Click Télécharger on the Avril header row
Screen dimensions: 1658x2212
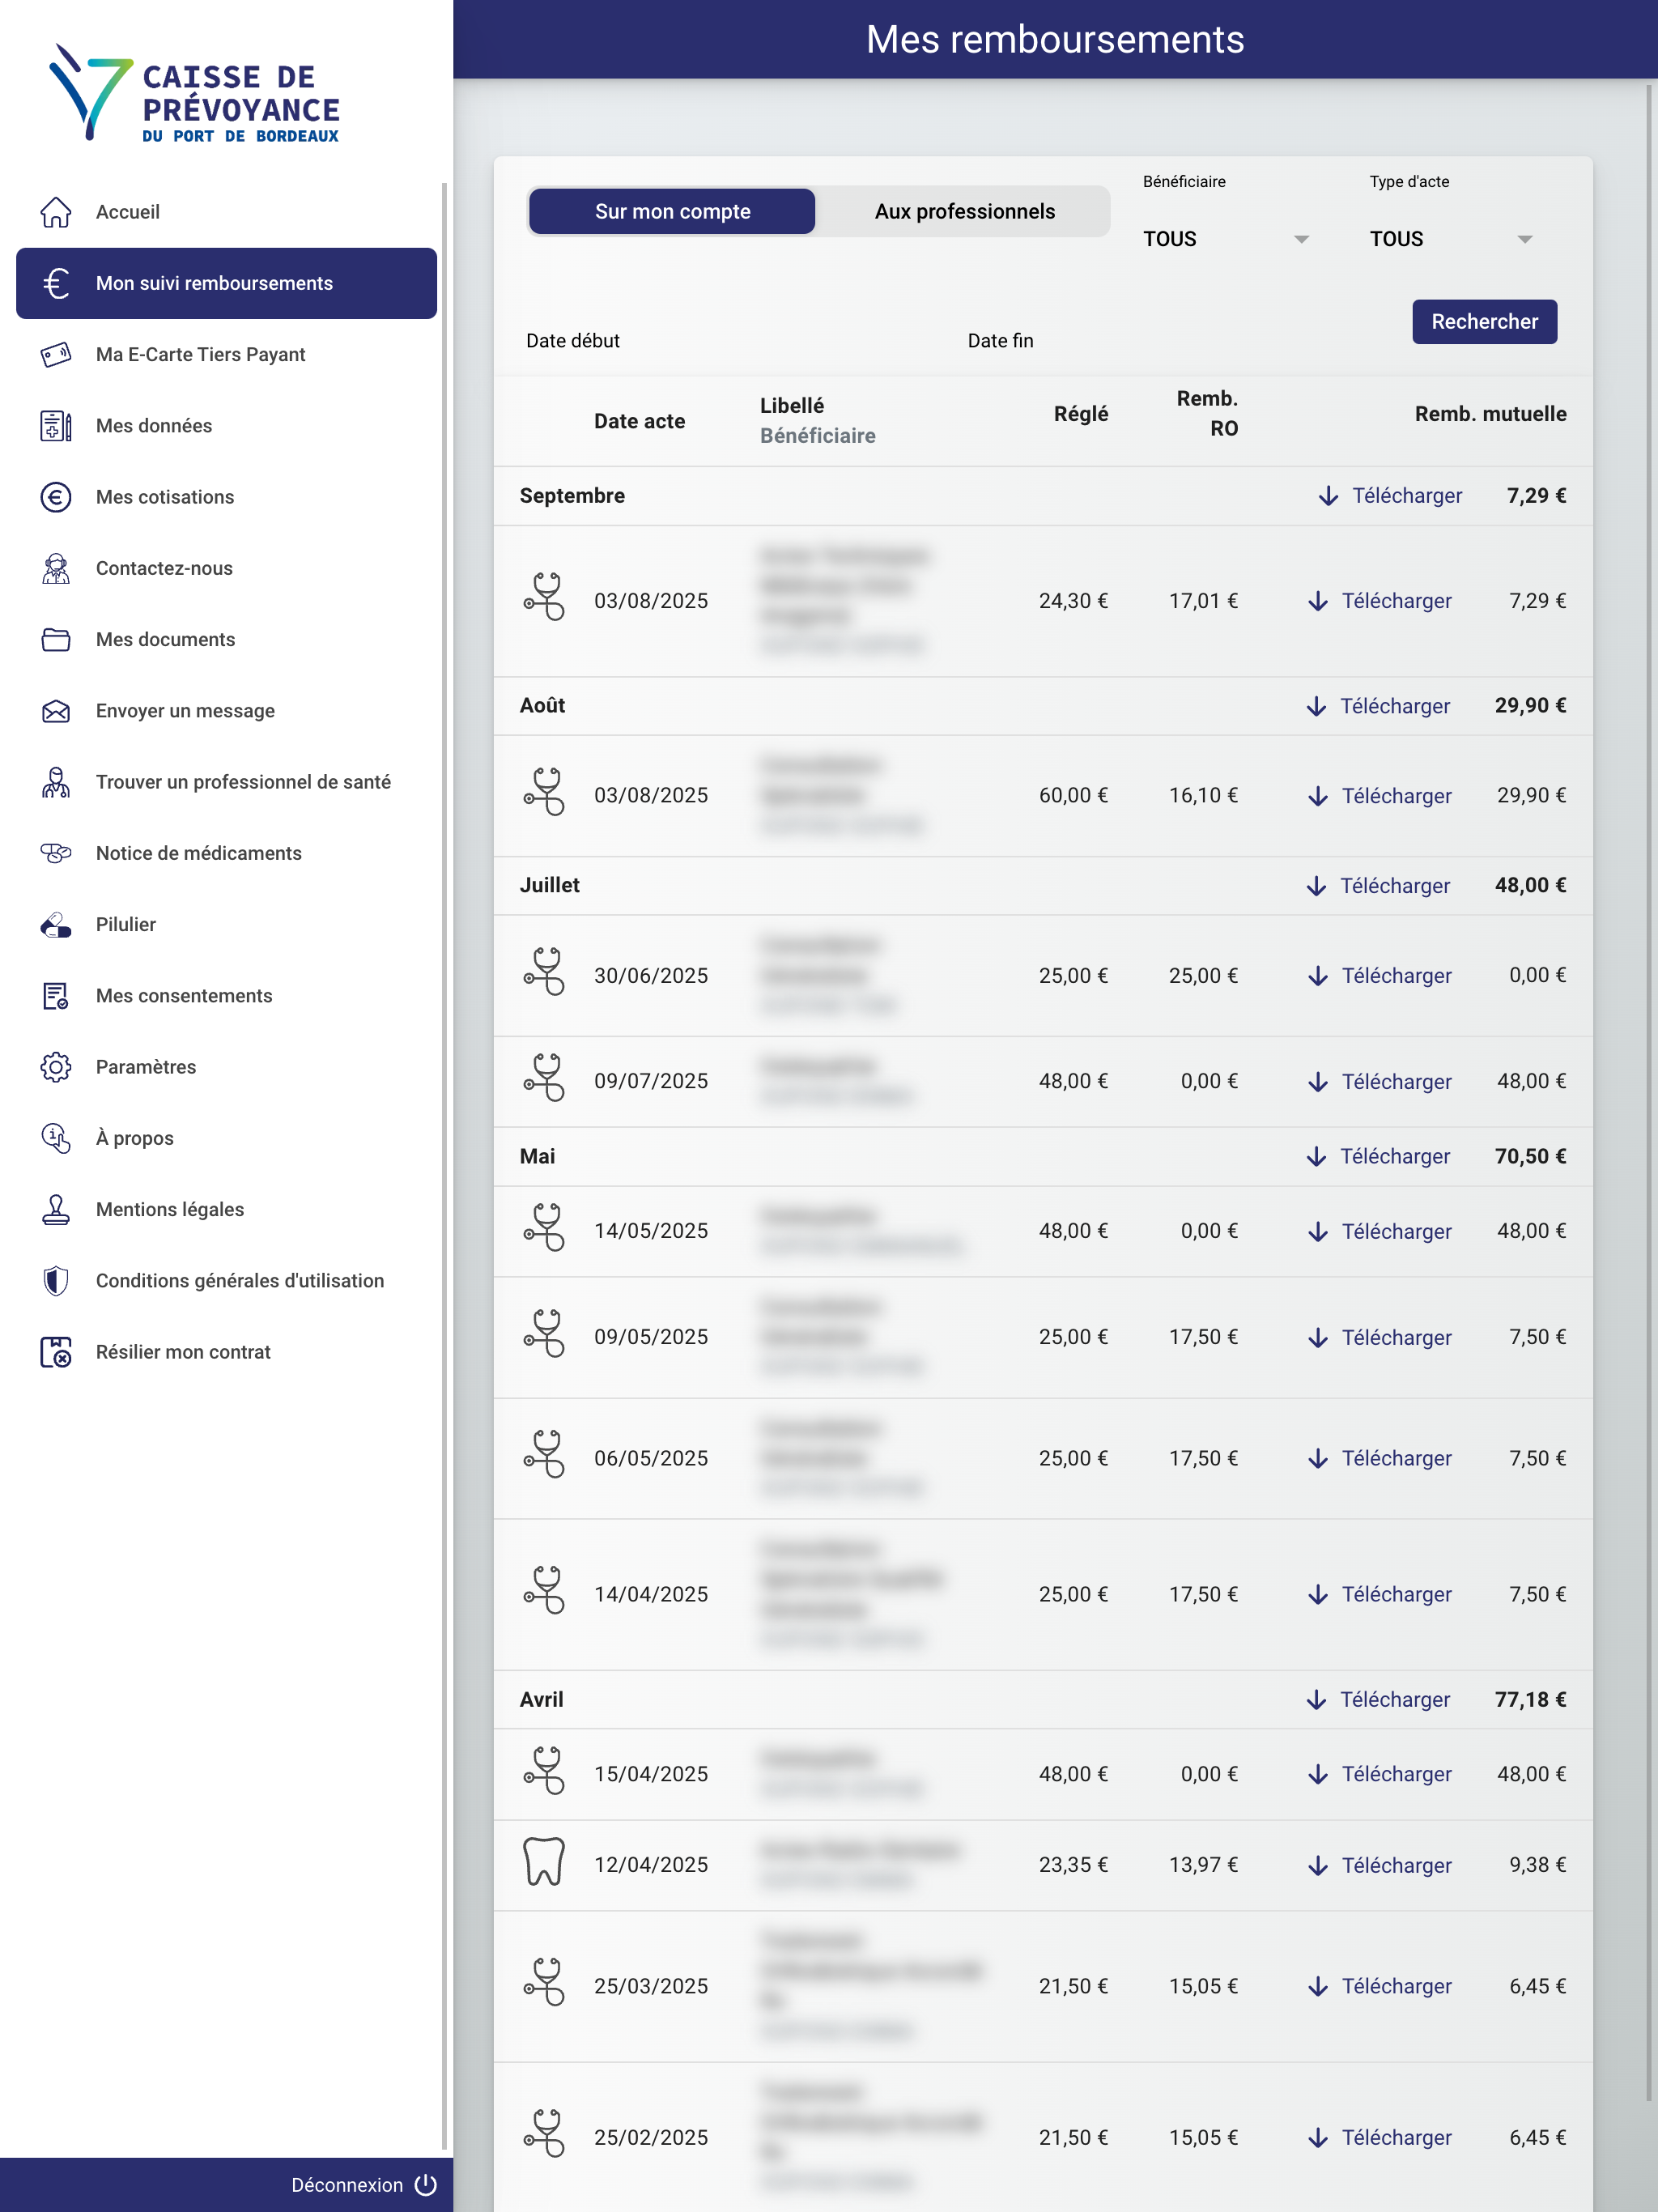coord(1378,1700)
